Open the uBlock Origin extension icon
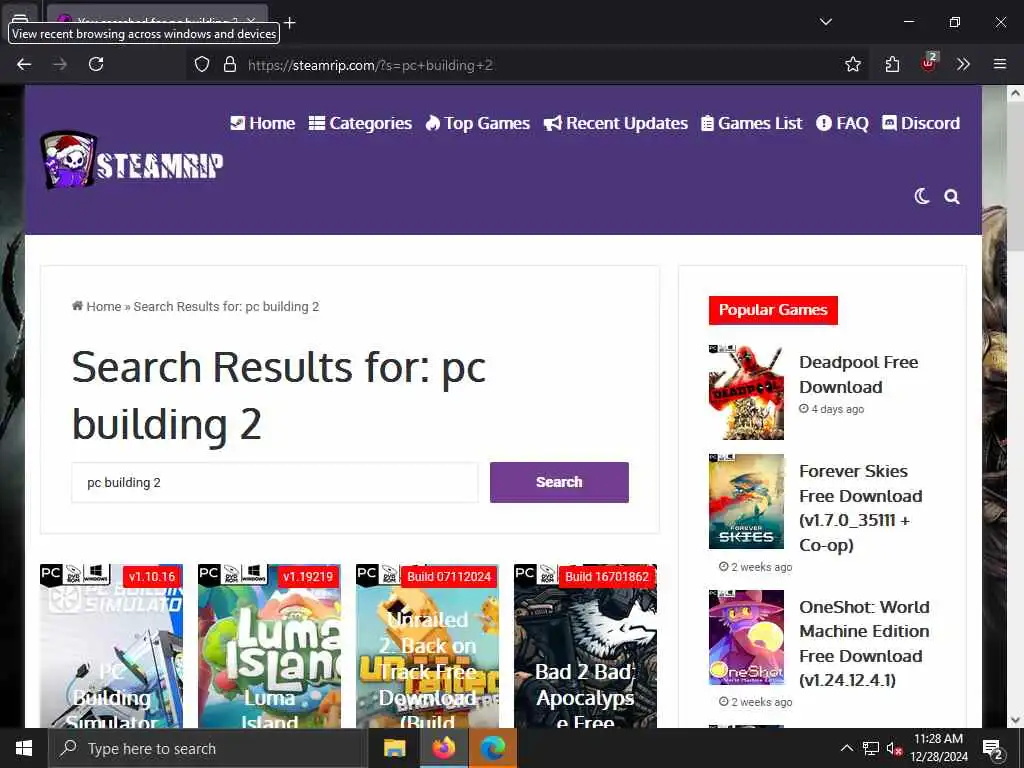 point(928,62)
